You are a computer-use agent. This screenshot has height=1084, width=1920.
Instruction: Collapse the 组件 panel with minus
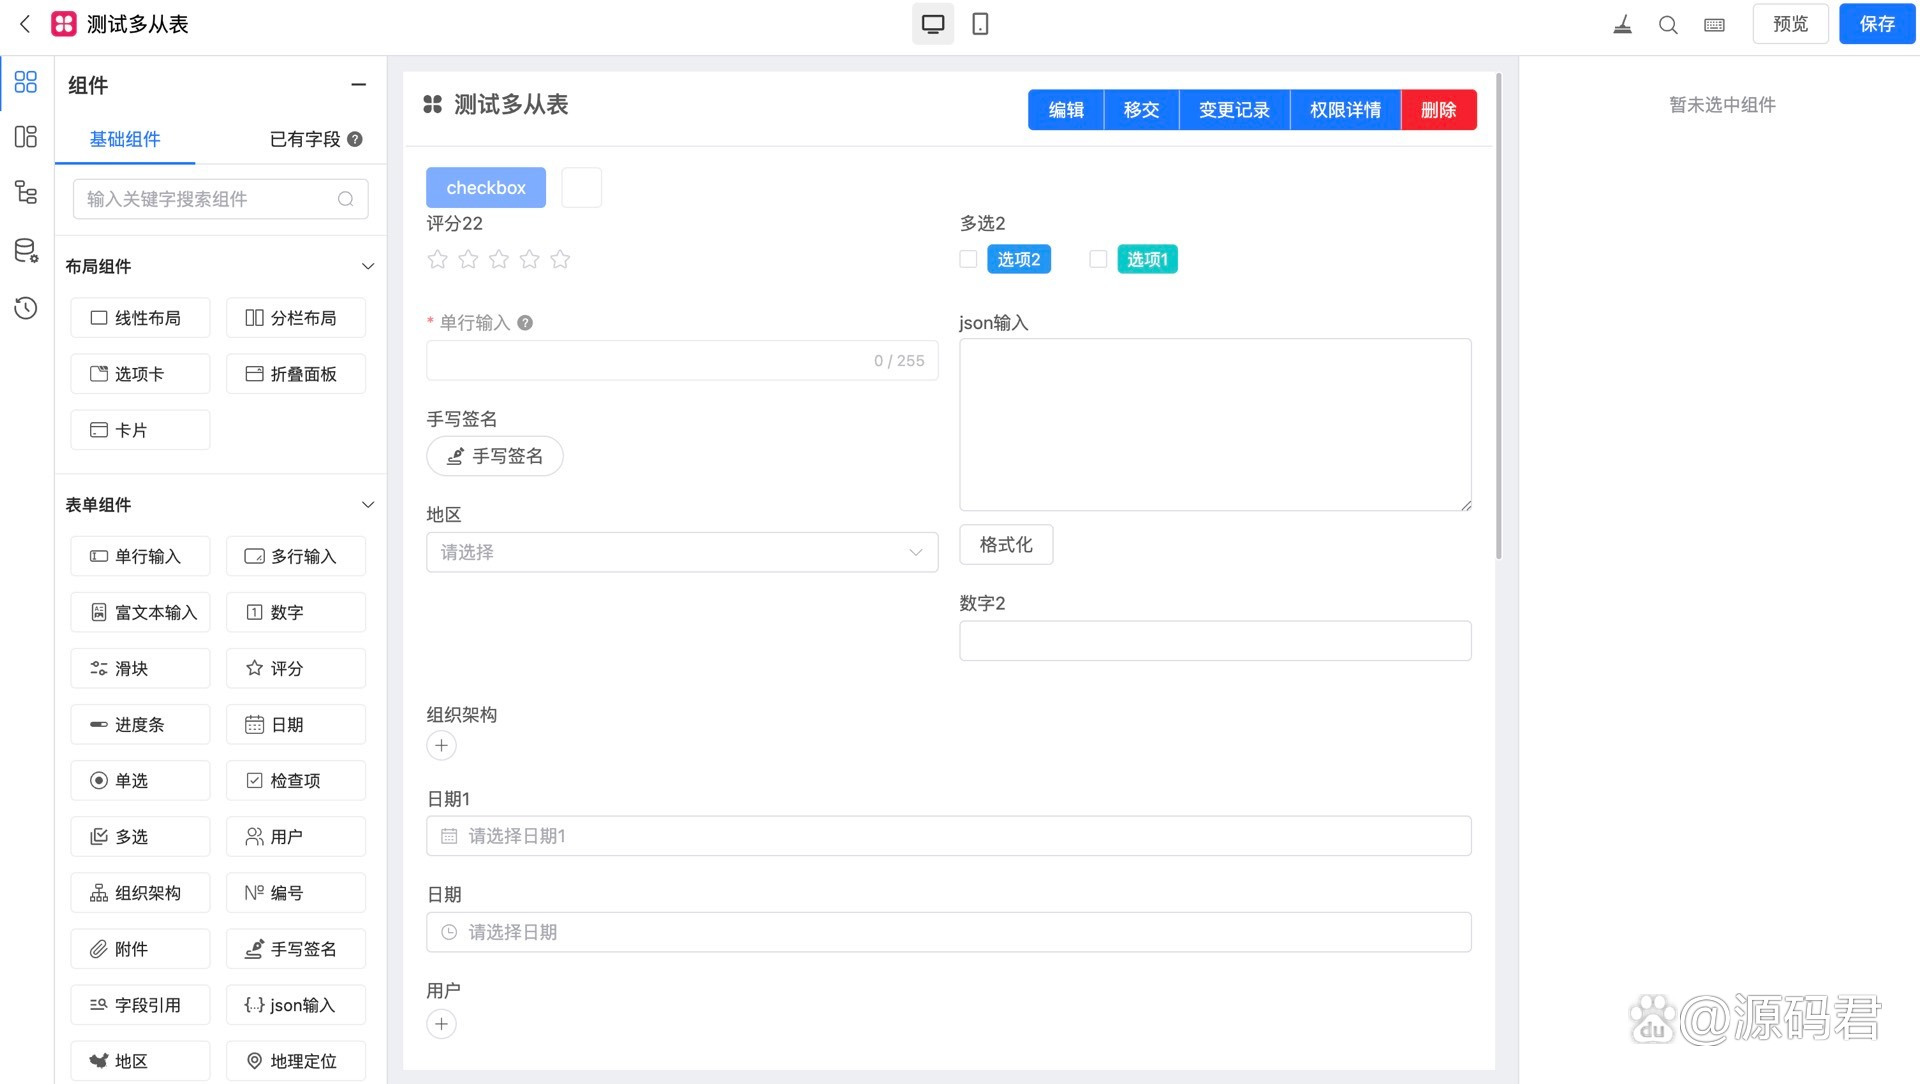pyautogui.click(x=359, y=85)
